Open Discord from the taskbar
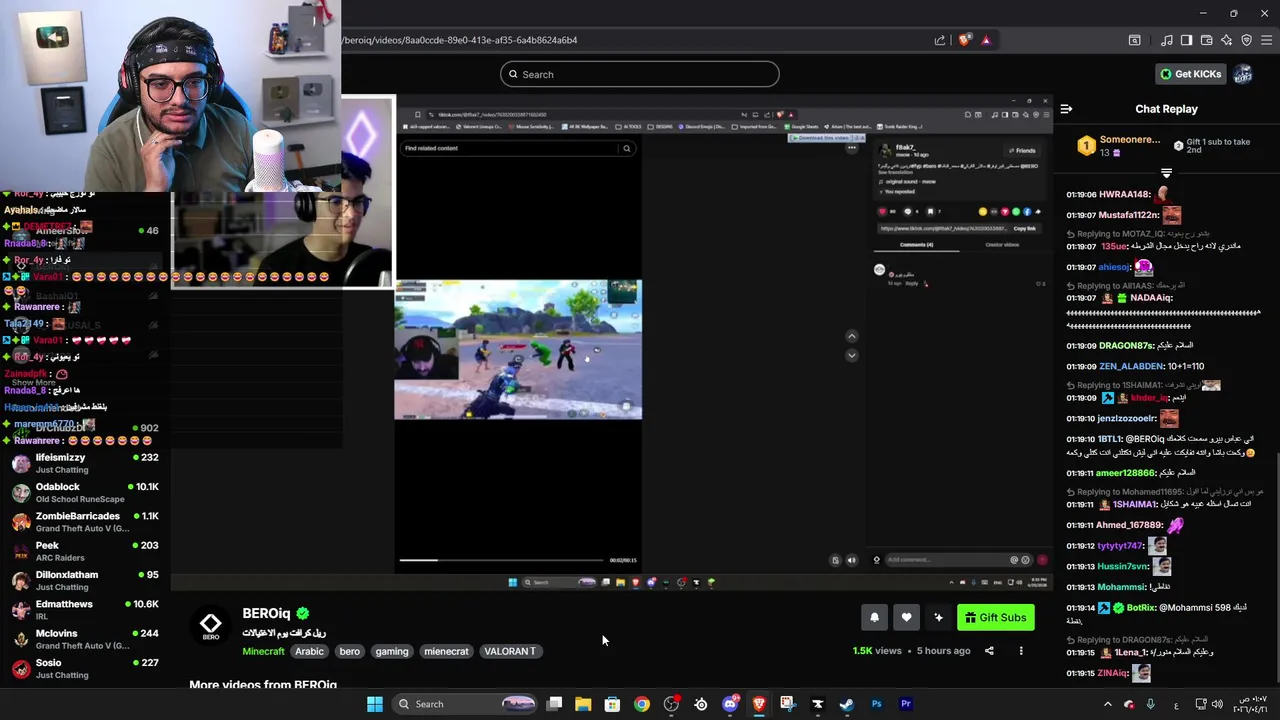This screenshot has height=720, width=1280. click(x=730, y=704)
